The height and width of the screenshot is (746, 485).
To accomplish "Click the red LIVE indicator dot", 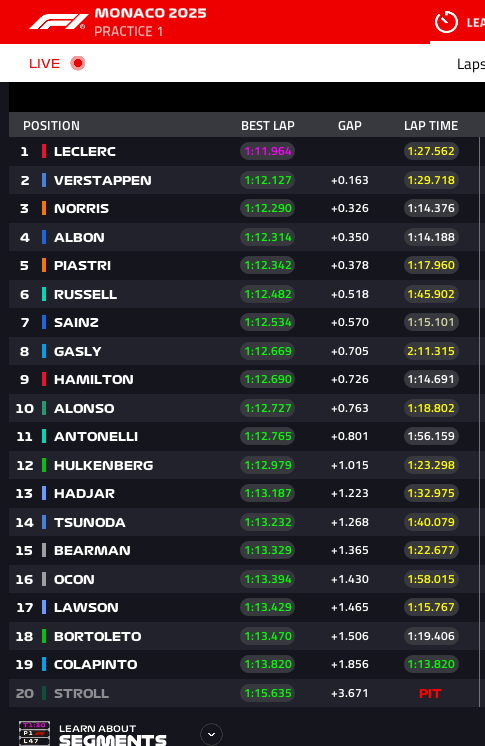I will coord(78,63).
